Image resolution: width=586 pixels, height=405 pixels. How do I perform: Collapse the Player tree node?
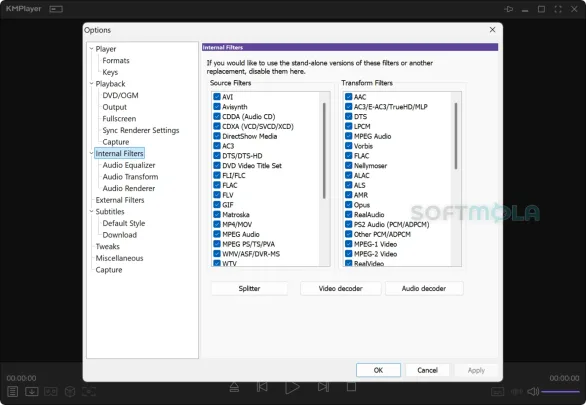(91, 49)
